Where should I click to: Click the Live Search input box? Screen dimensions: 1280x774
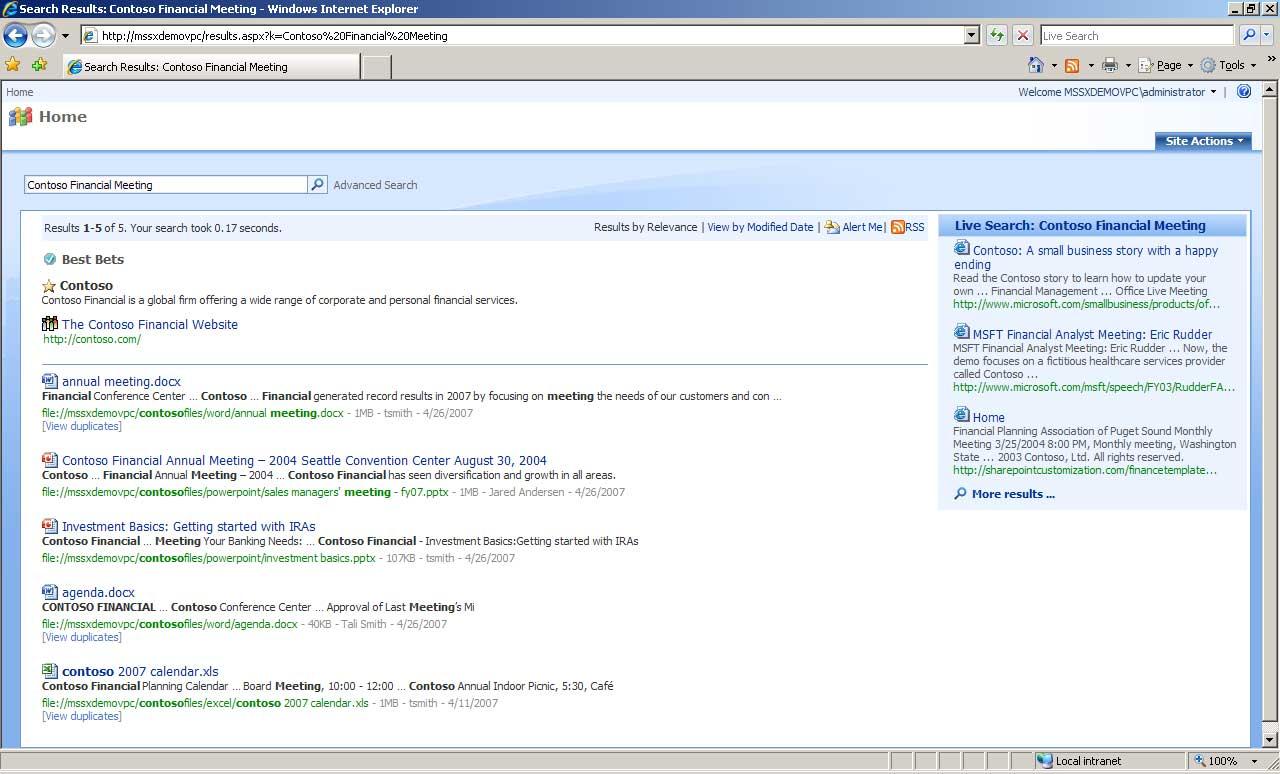coord(1137,35)
